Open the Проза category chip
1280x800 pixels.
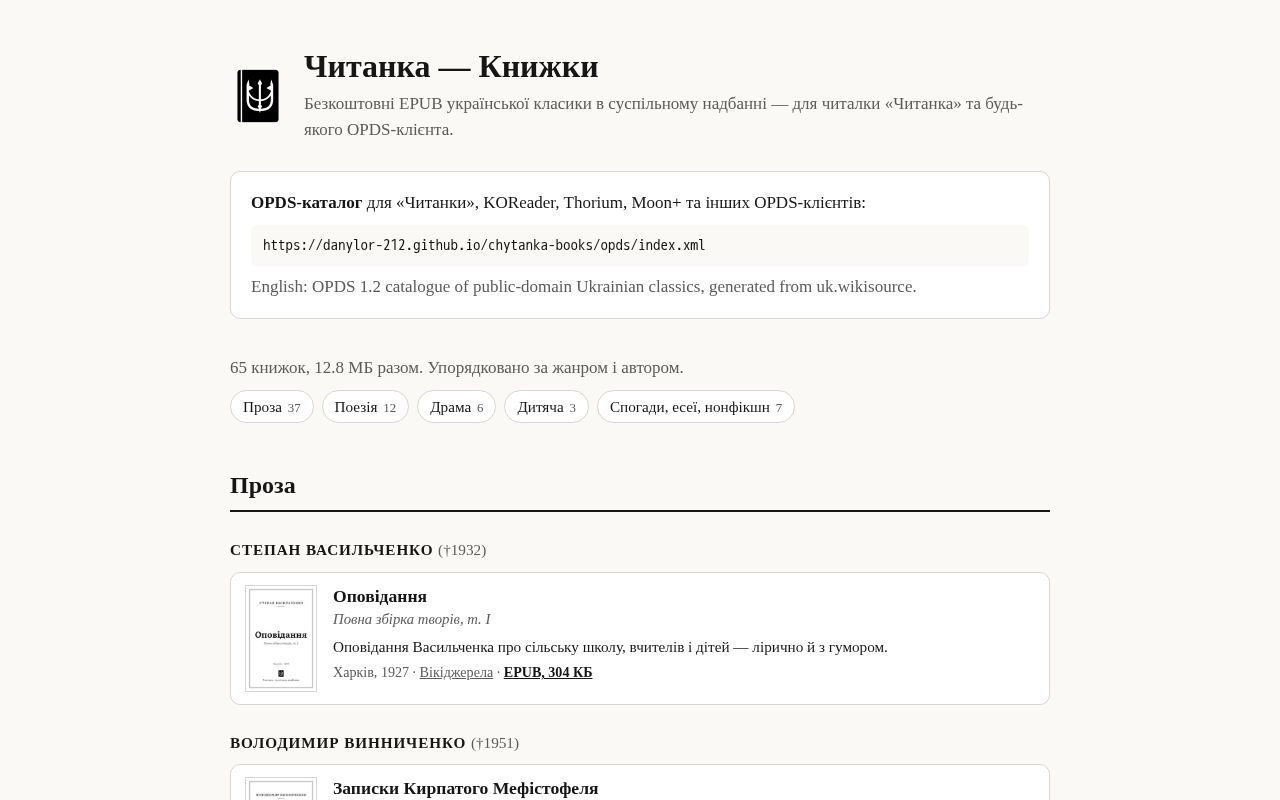coord(272,407)
